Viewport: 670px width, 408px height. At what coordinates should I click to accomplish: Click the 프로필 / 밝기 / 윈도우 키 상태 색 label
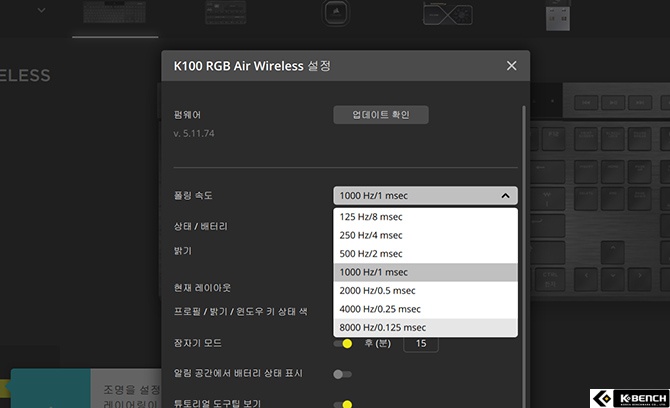point(240,312)
